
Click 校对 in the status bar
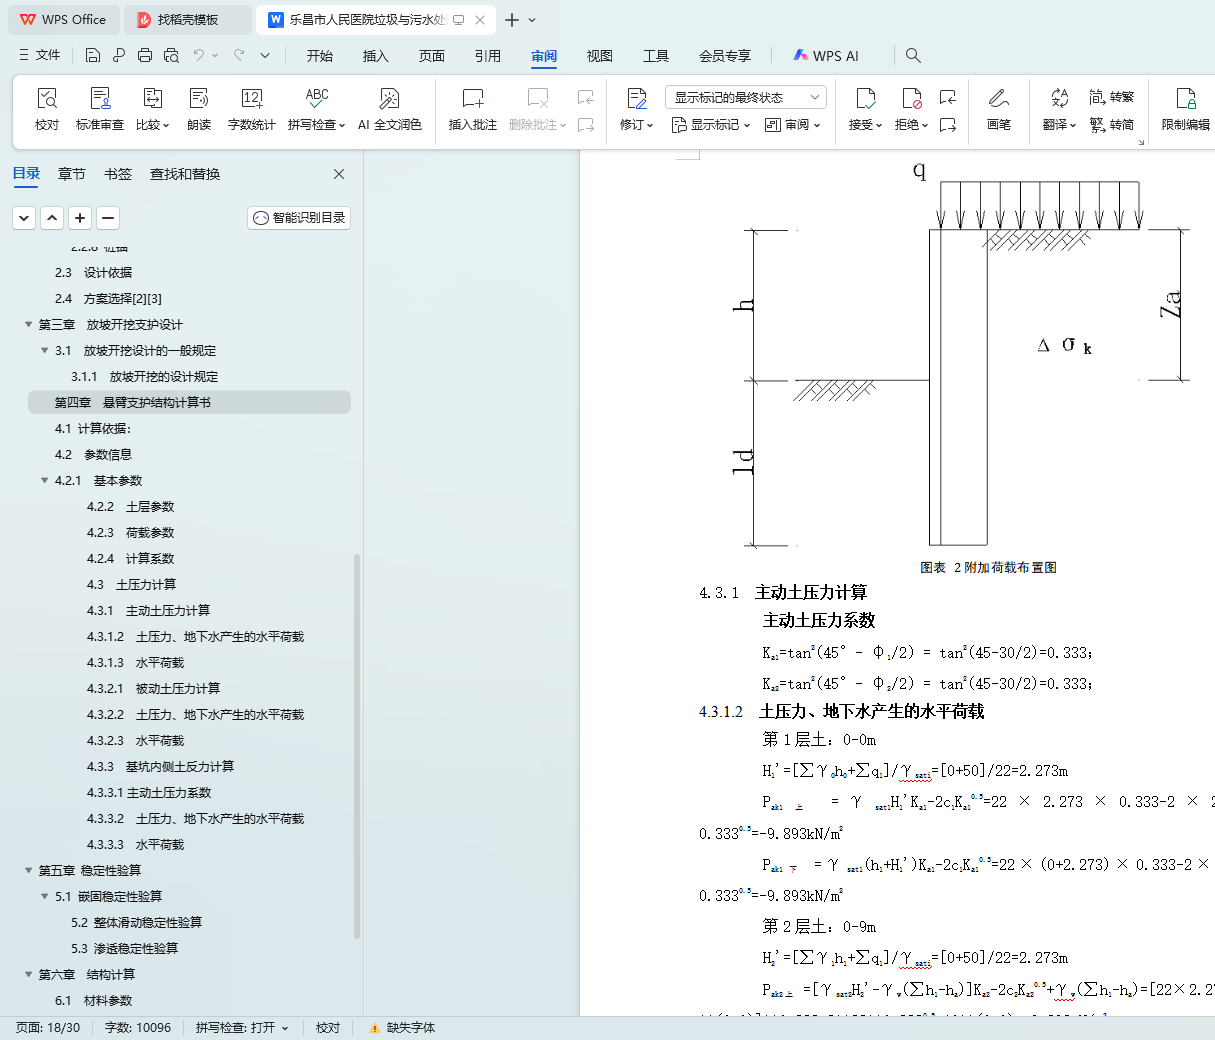point(328,1028)
